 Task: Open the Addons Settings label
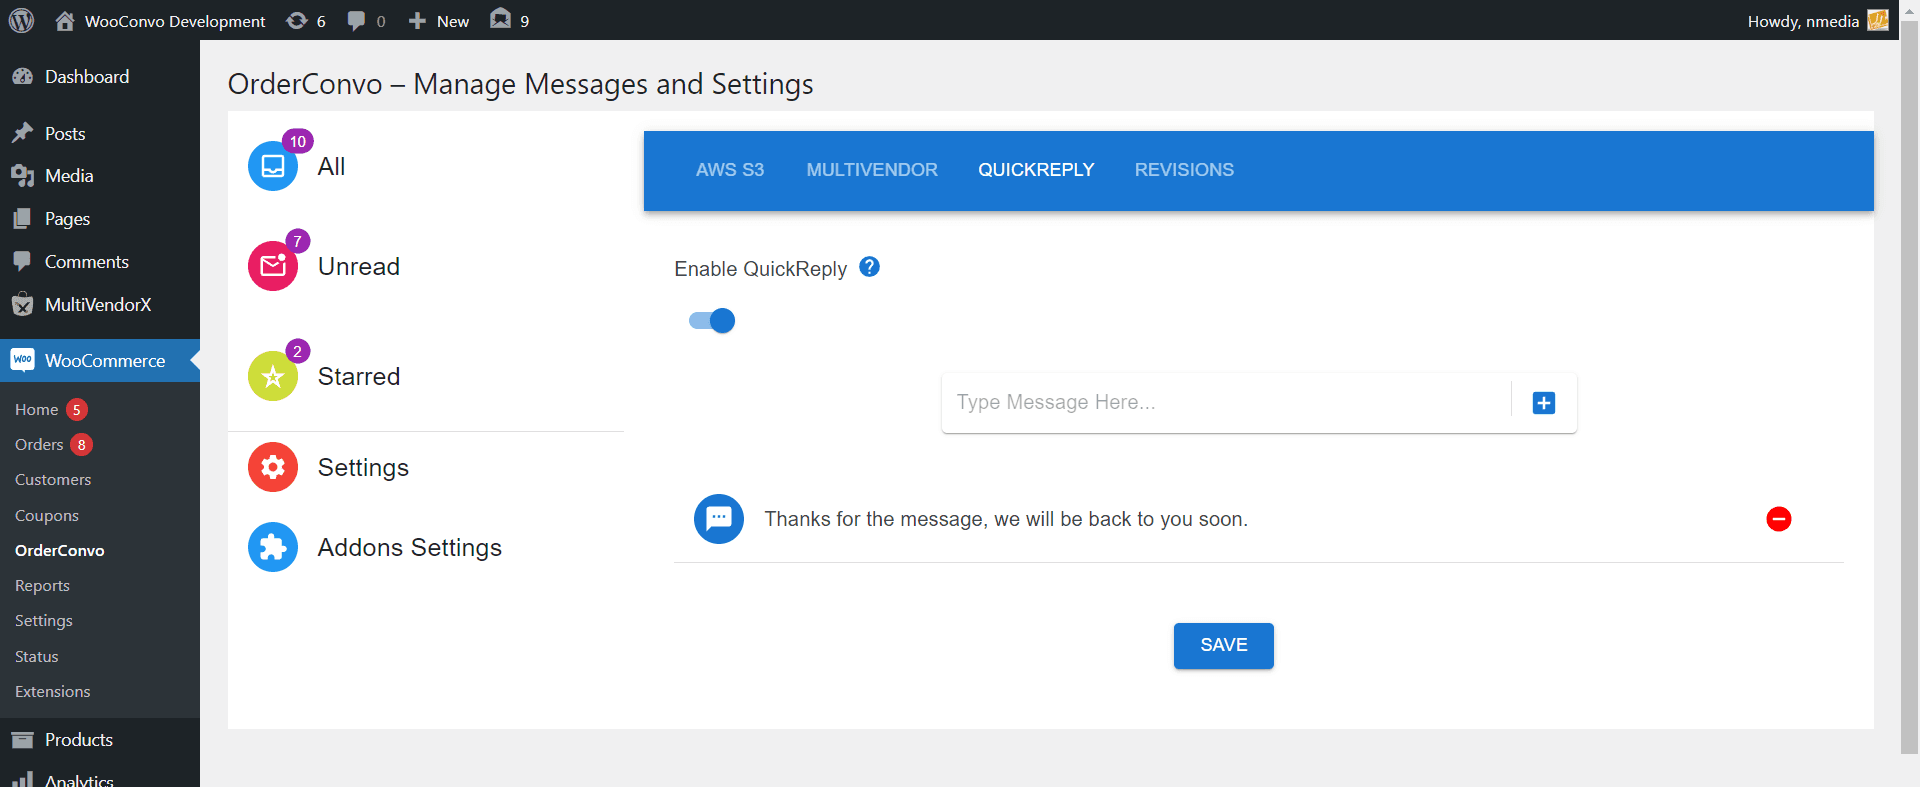click(x=410, y=548)
